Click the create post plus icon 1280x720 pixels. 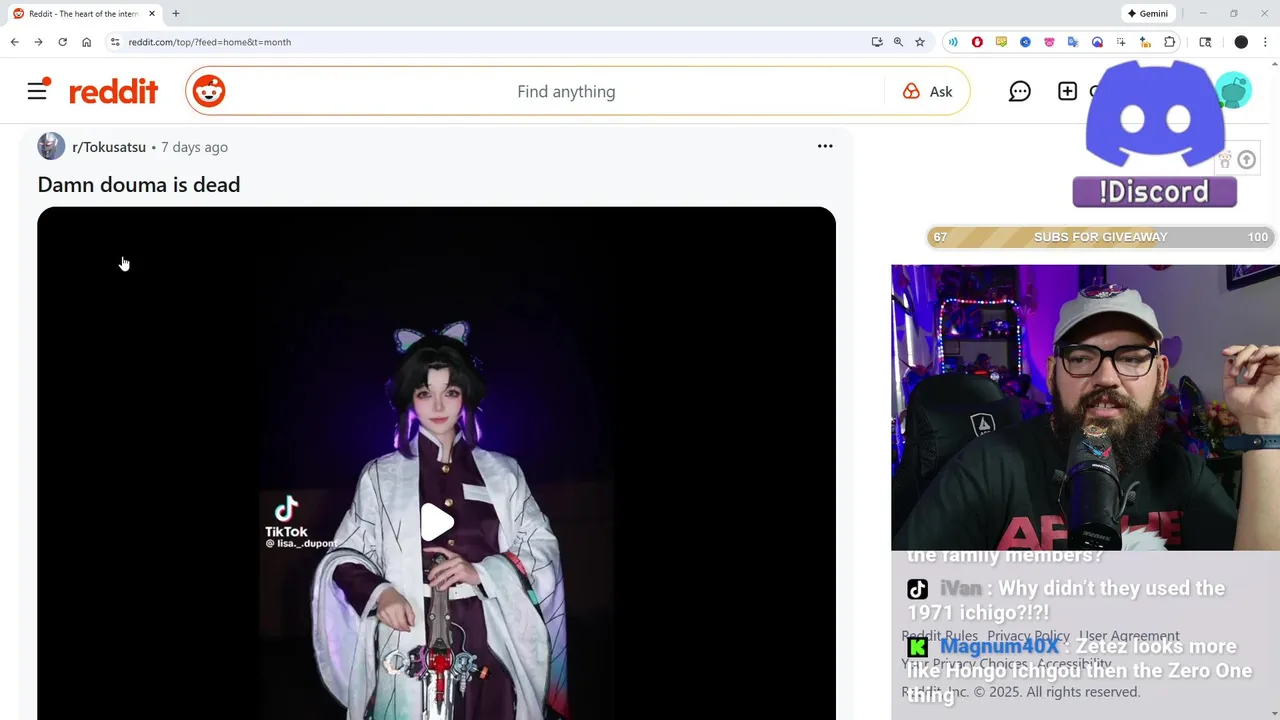coord(1067,91)
